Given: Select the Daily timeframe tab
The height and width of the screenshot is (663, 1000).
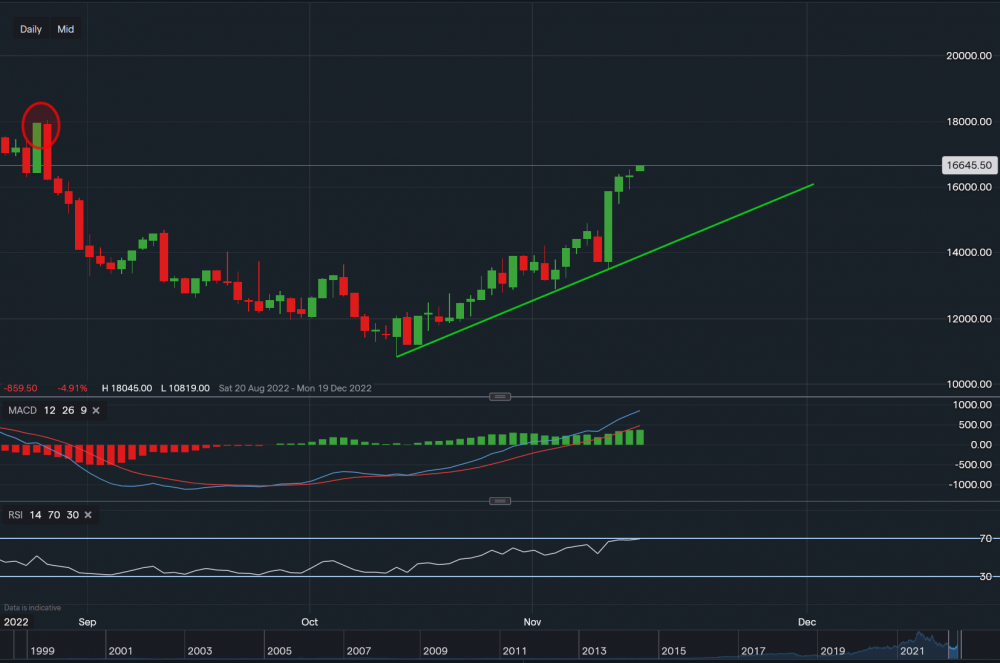Looking at the screenshot, I should tap(30, 29).
